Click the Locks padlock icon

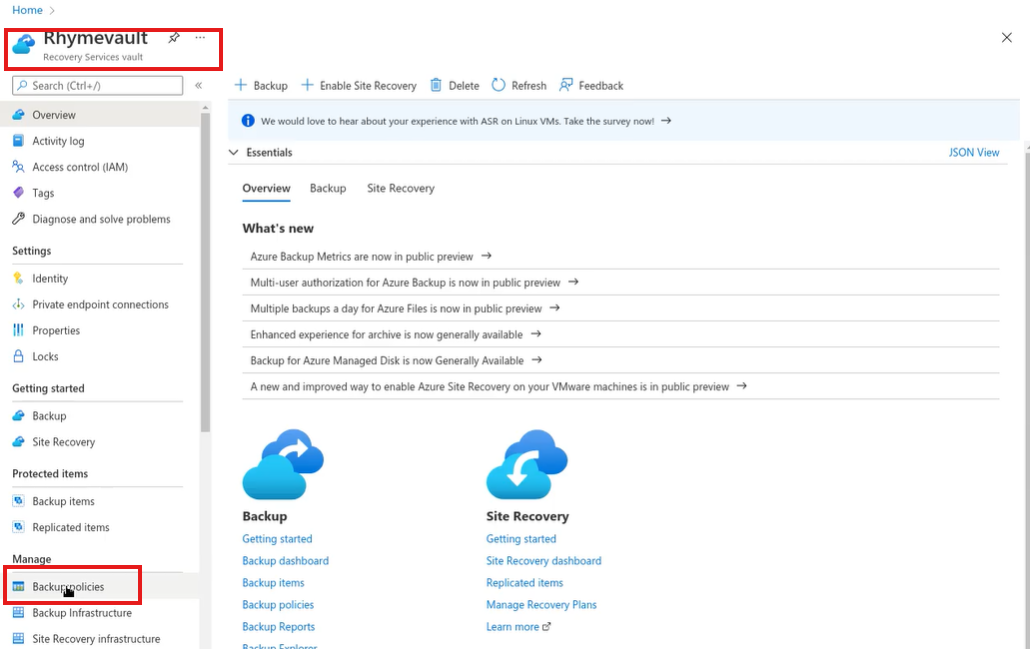point(18,356)
